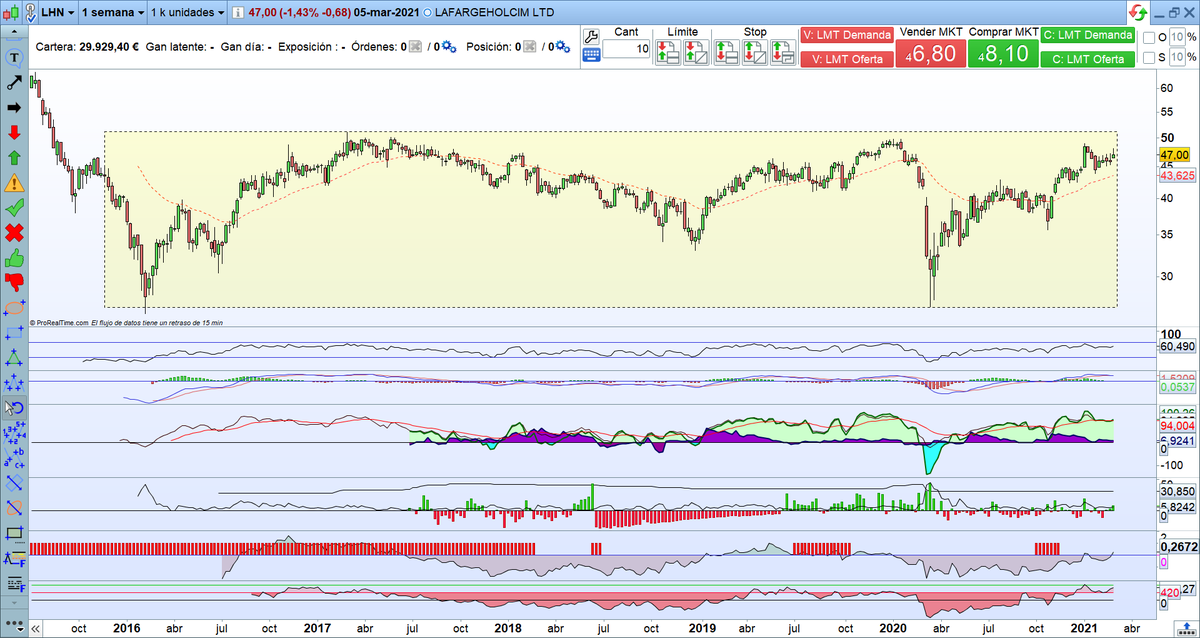Enable the S percentage checkbox
Viewport: 1200px width, 638px height.
1150,57
